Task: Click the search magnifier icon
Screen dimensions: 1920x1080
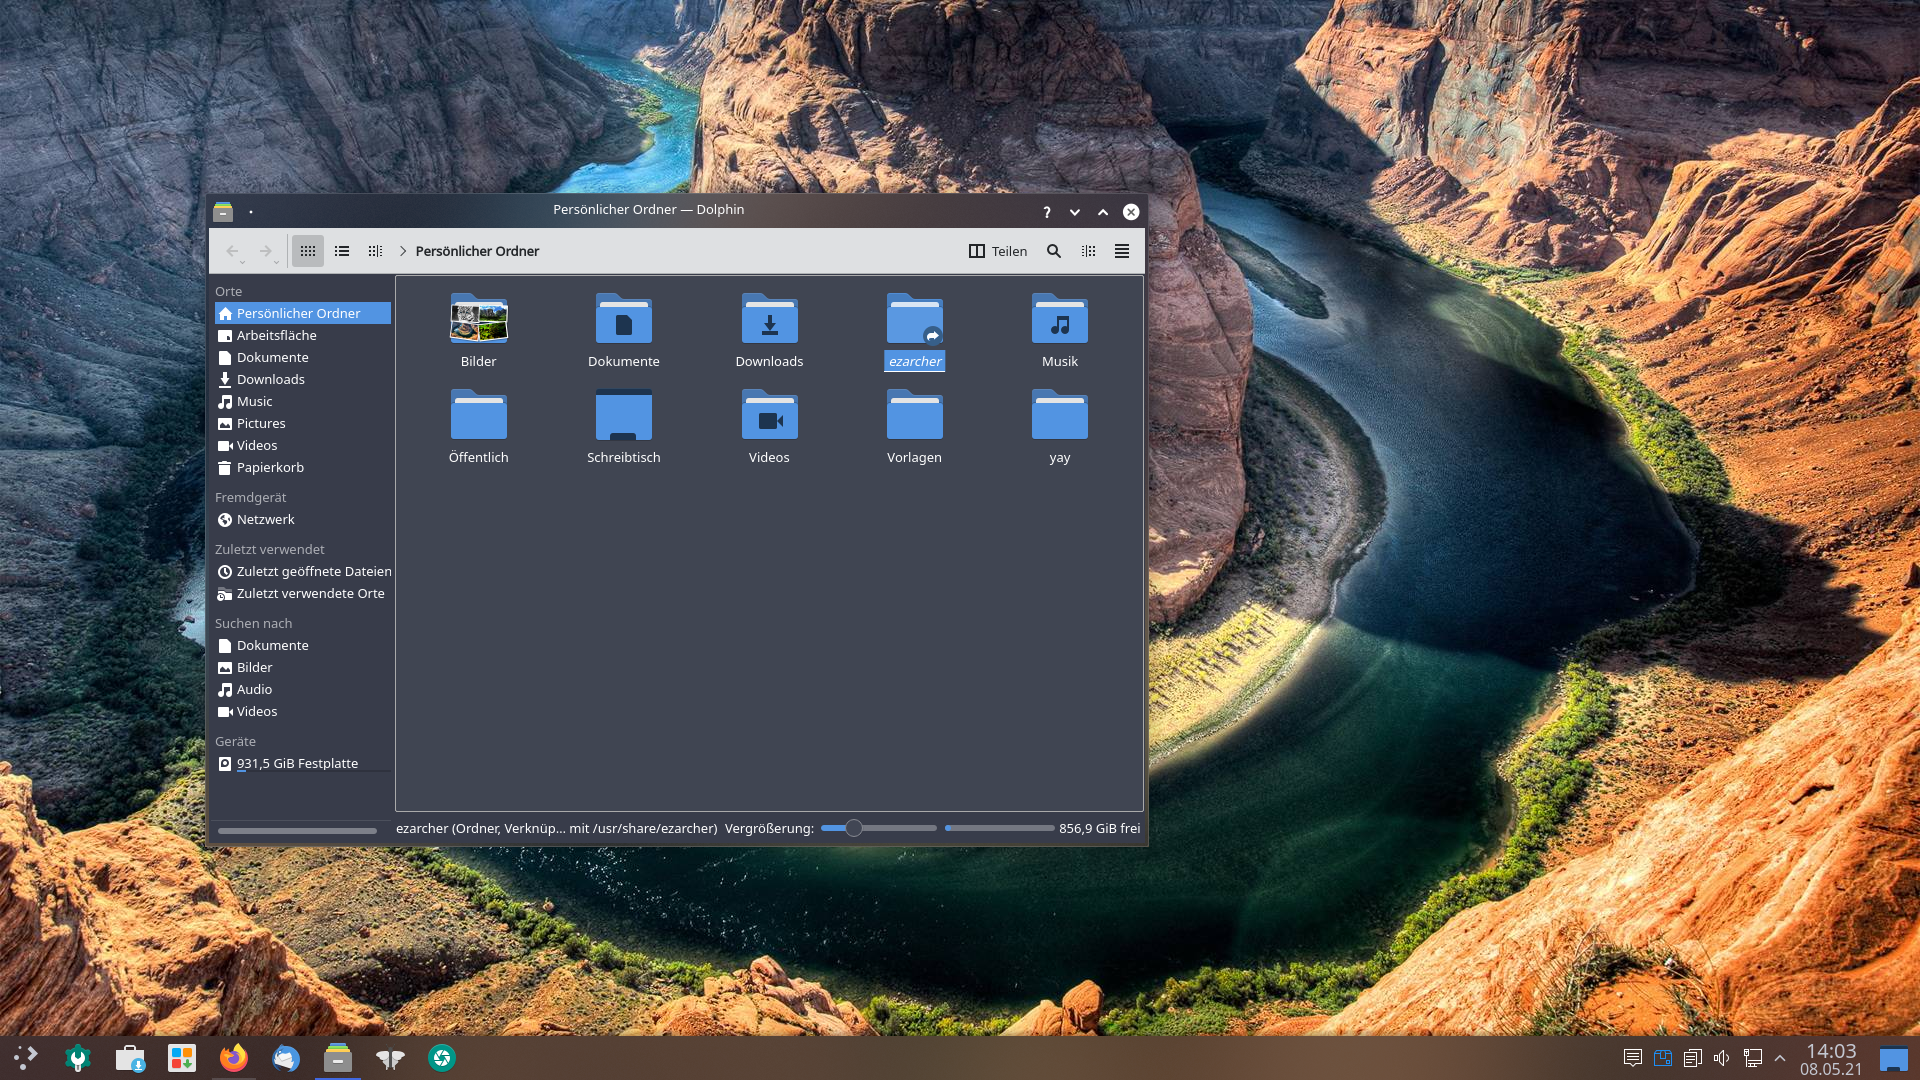Action: (1053, 251)
